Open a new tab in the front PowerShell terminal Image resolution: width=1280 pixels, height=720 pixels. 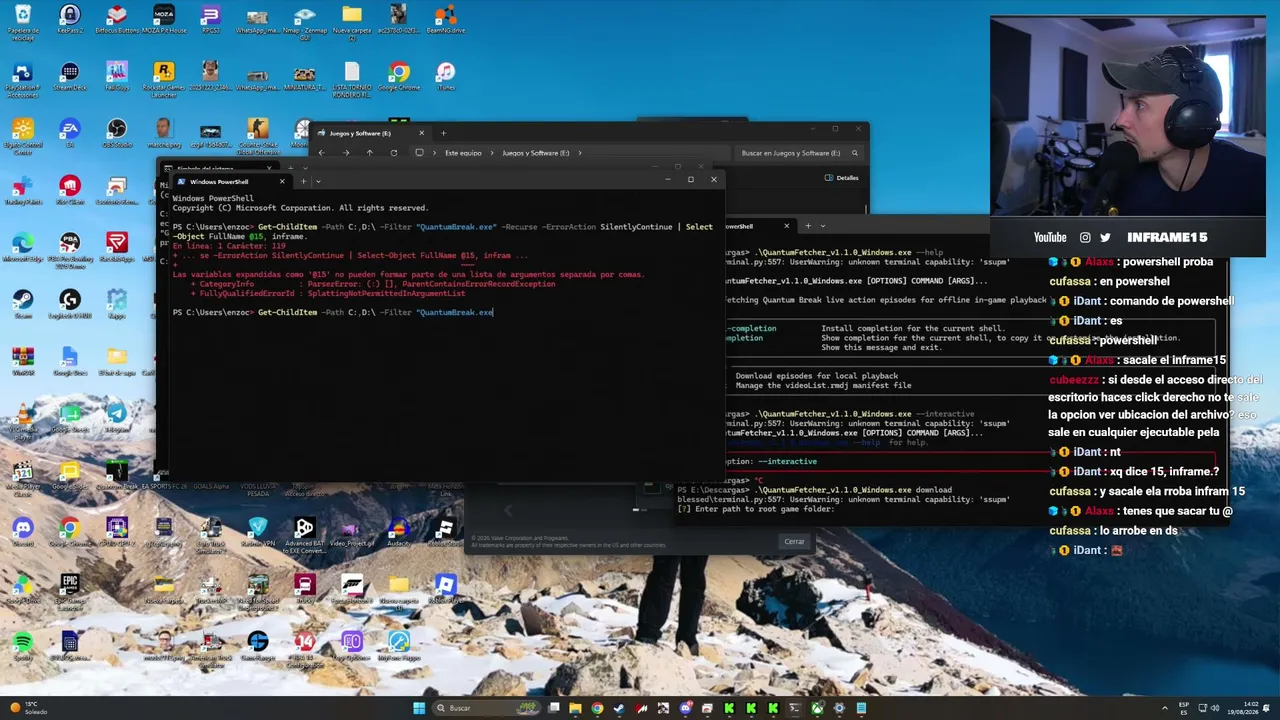click(x=304, y=181)
